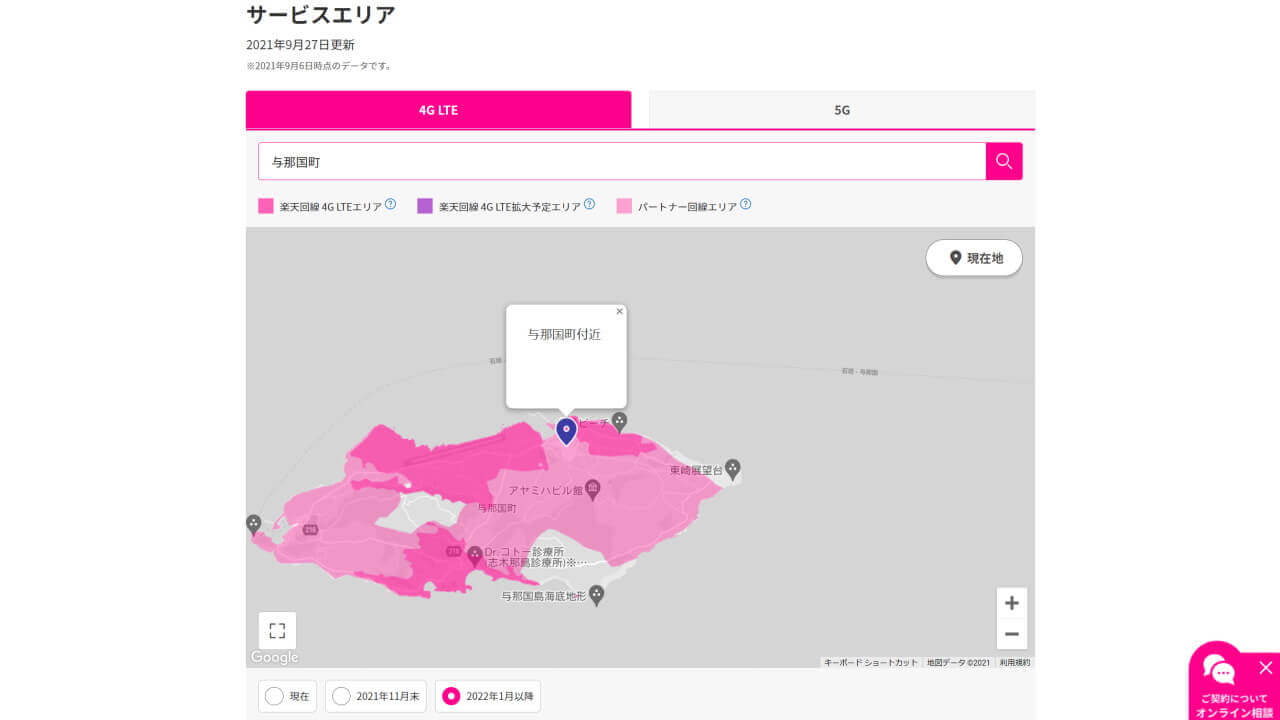Select the 4G LTE tab
The width and height of the screenshot is (1280, 720).
click(x=438, y=108)
